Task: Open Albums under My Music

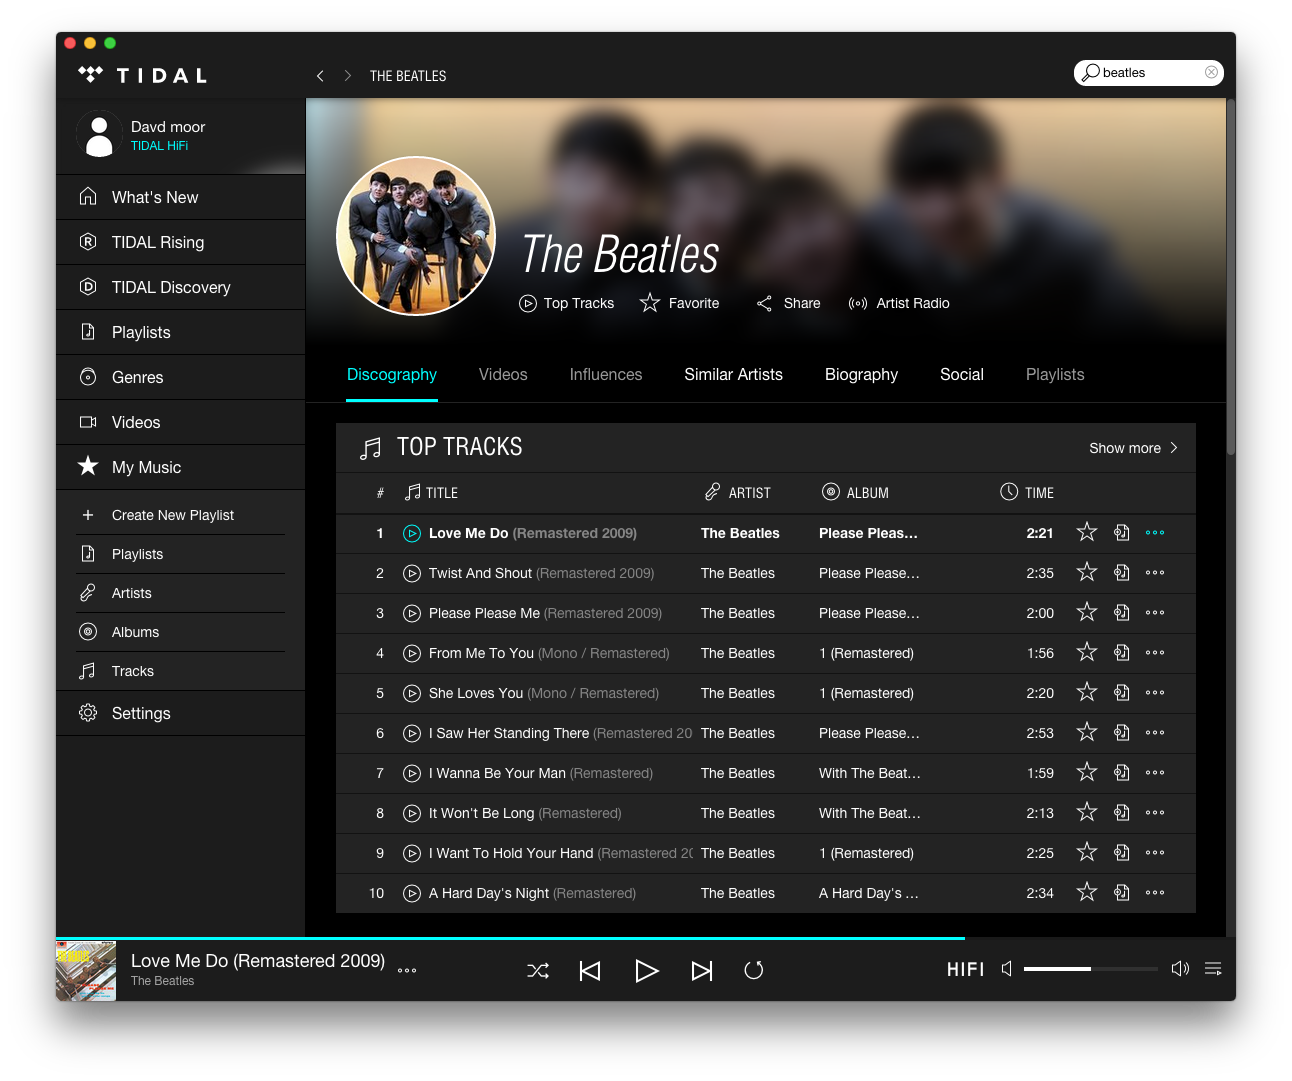Action: pyautogui.click(x=180, y=632)
